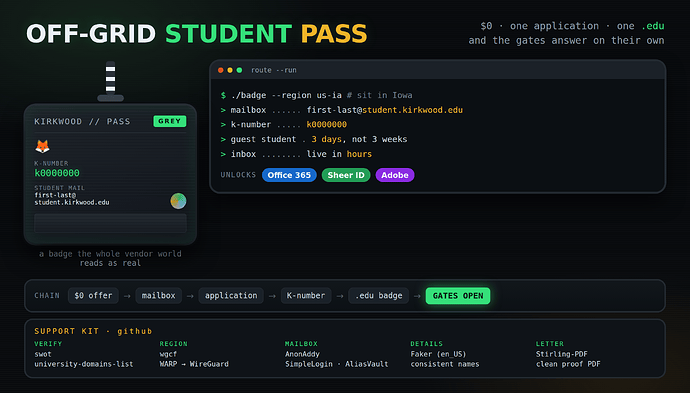
Task: Click the consistent names entry
Action: 445,364
